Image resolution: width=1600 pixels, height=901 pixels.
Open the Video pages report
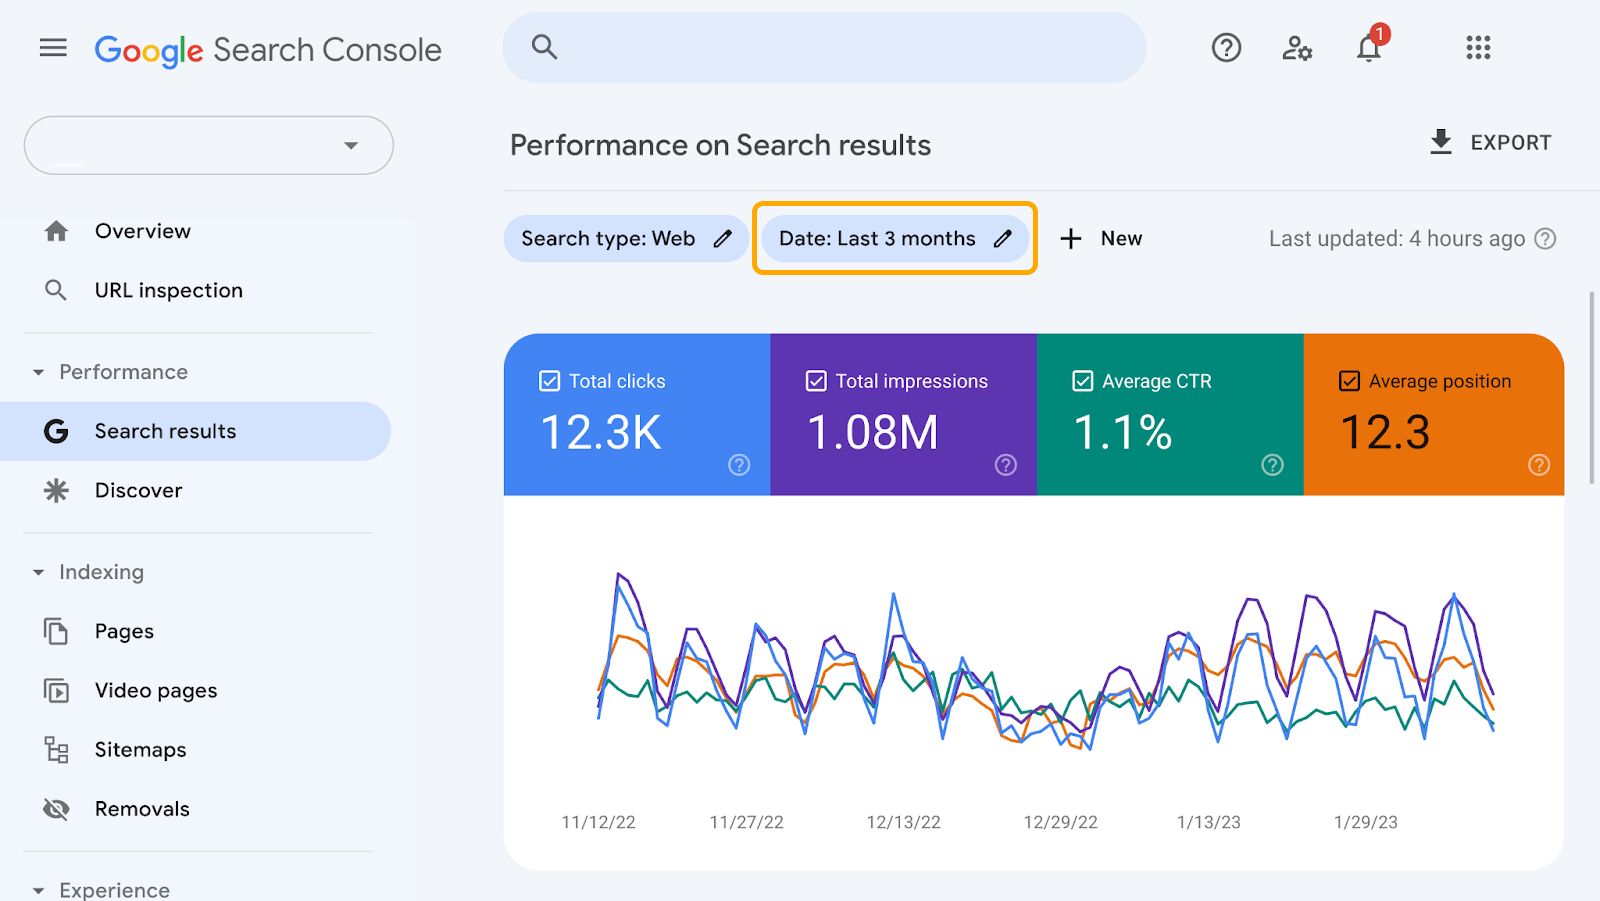point(155,690)
